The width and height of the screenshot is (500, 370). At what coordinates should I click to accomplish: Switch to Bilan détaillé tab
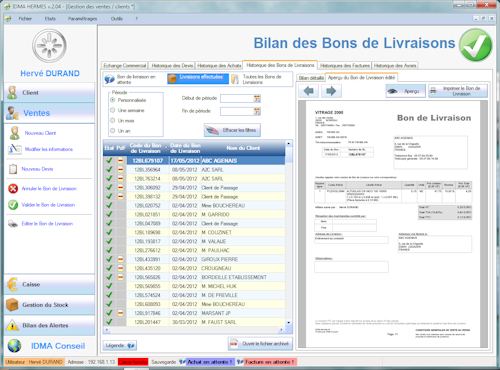click(311, 78)
